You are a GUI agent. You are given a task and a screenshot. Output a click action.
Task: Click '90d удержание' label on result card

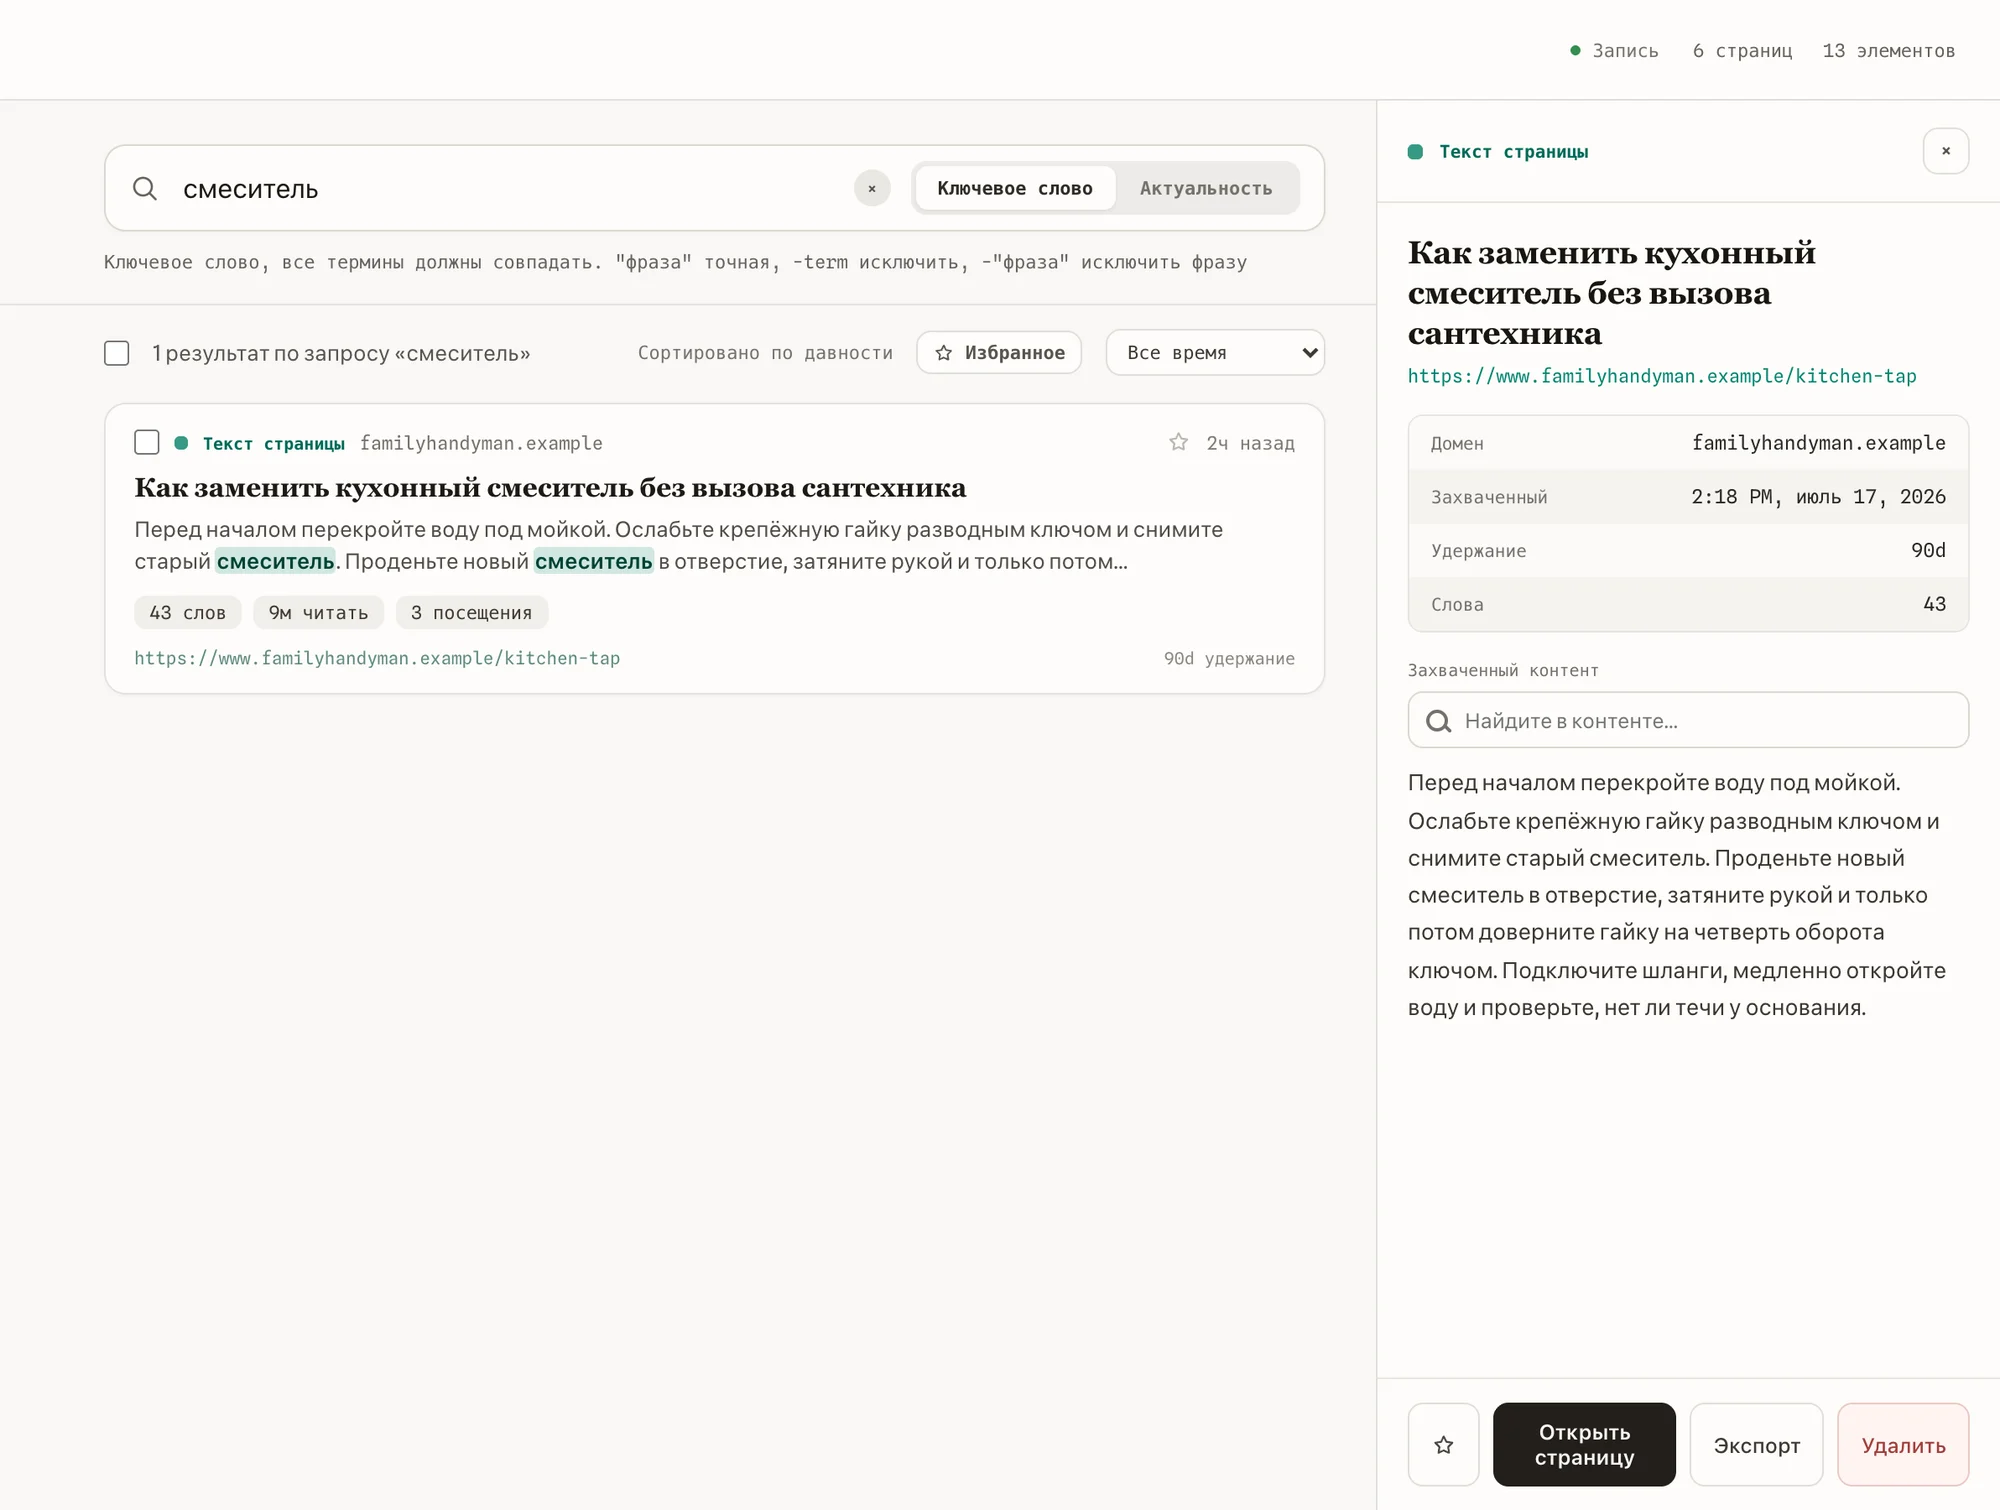pyautogui.click(x=1229, y=658)
